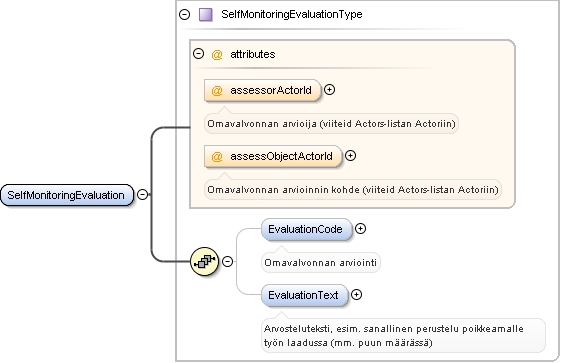Select the EvaluationCode element
This screenshot has width=561, height=363.
pyautogui.click(x=307, y=229)
